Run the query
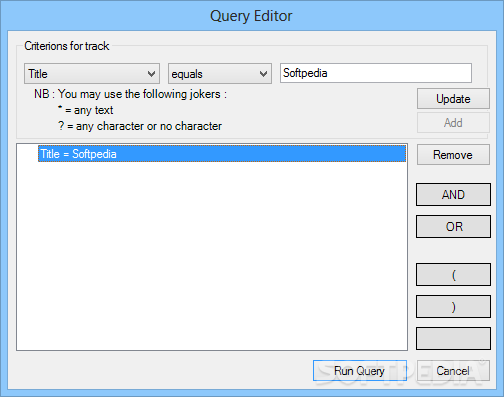Viewport: 504px width, 397px height. pyautogui.click(x=360, y=370)
